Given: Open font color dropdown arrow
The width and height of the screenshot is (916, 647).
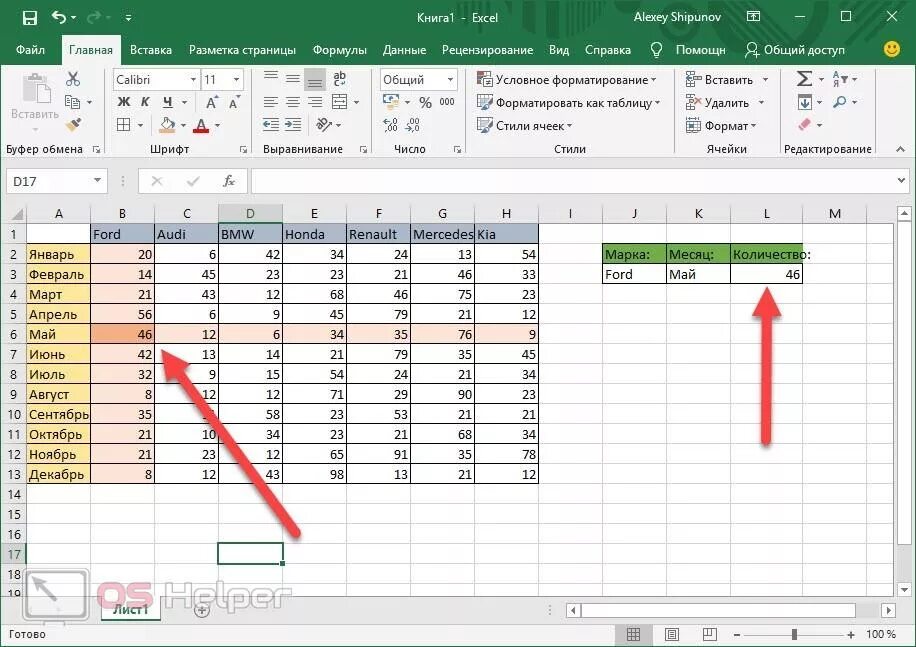Looking at the screenshot, I should pyautogui.click(x=217, y=125).
